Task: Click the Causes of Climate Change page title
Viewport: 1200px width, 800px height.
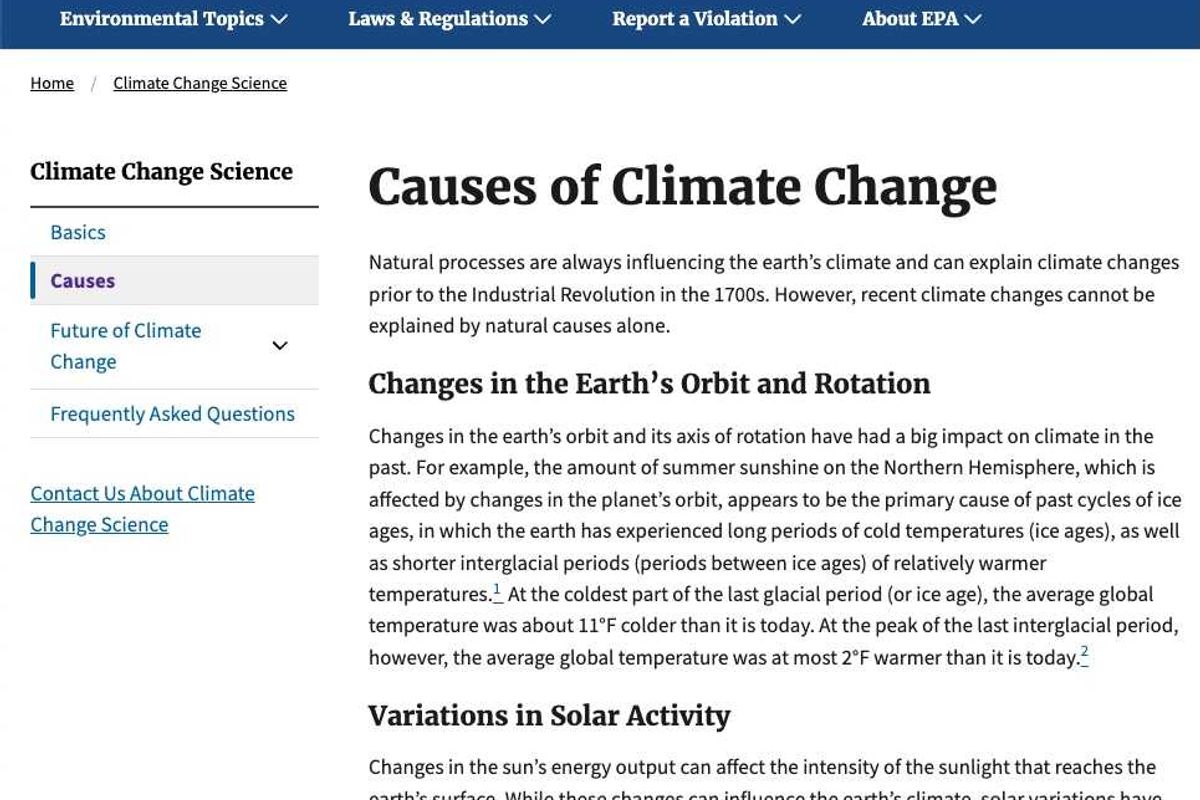Action: coord(683,186)
